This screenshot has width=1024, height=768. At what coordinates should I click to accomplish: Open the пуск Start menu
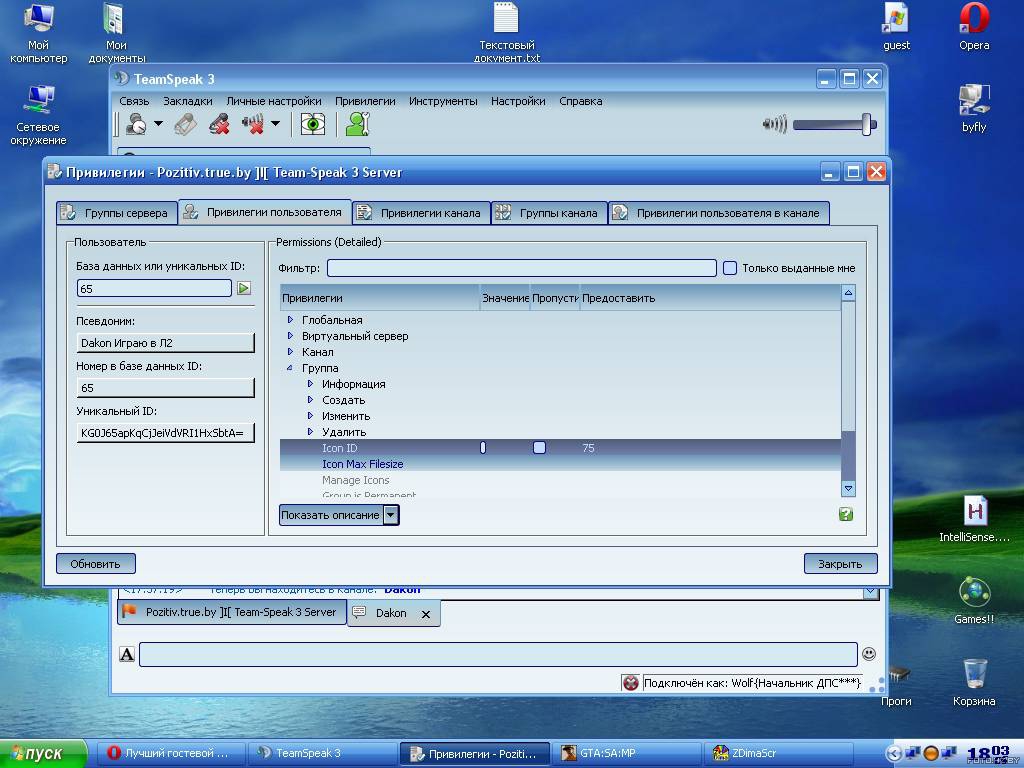point(43,754)
